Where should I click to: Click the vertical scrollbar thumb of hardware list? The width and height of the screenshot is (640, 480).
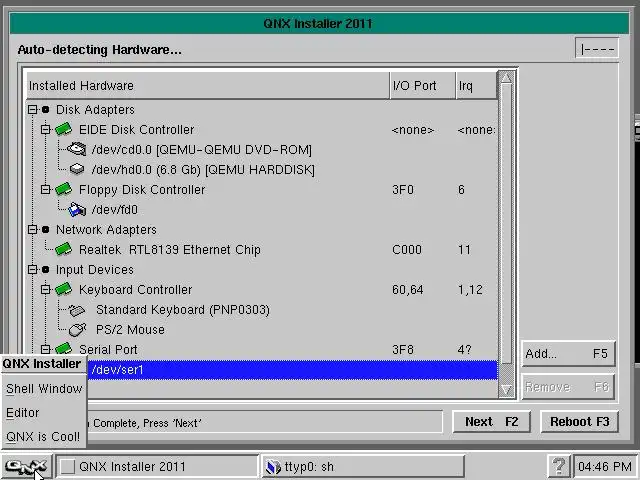tap(506, 224)
